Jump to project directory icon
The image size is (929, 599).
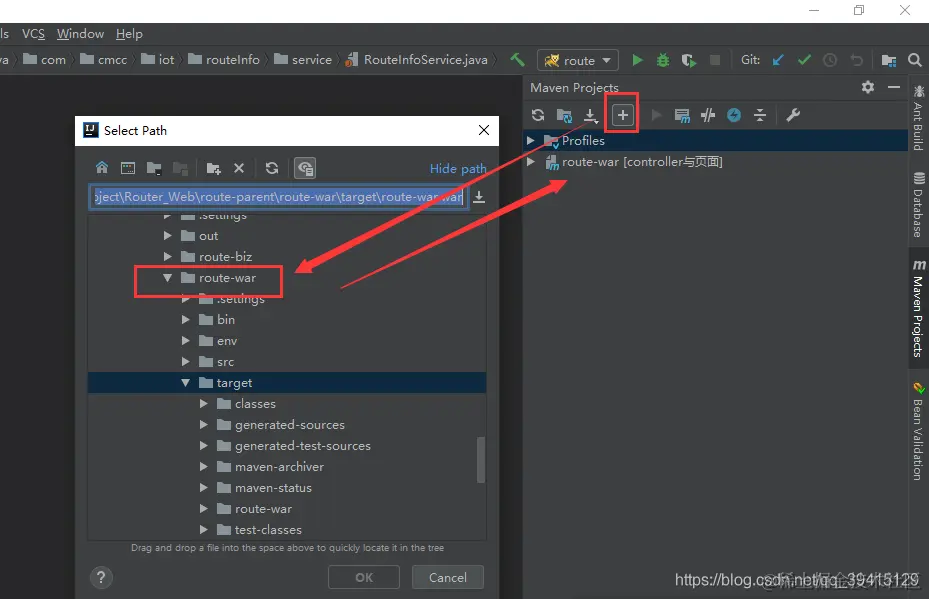tap(154, 168)
